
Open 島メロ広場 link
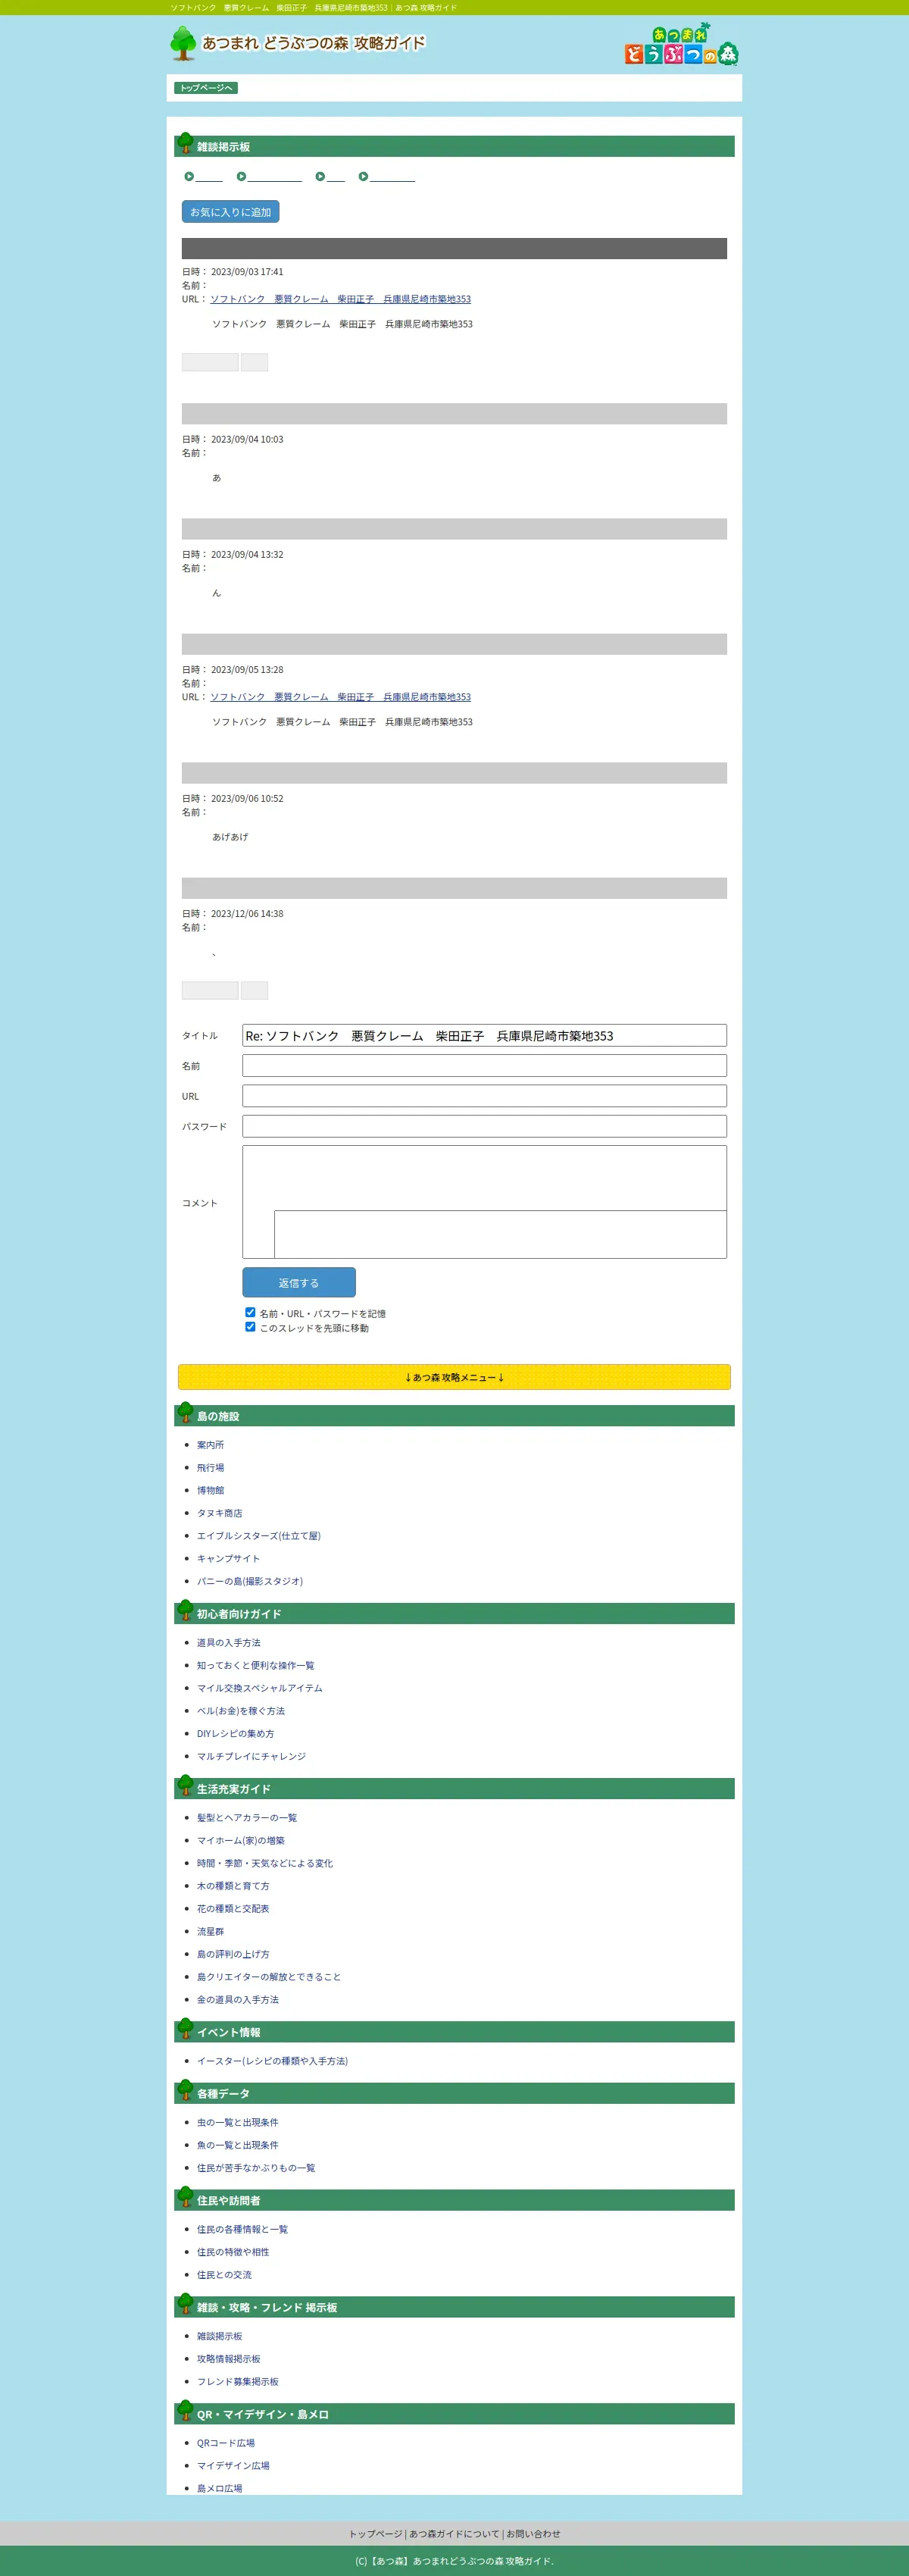(x=219, y=2488)
